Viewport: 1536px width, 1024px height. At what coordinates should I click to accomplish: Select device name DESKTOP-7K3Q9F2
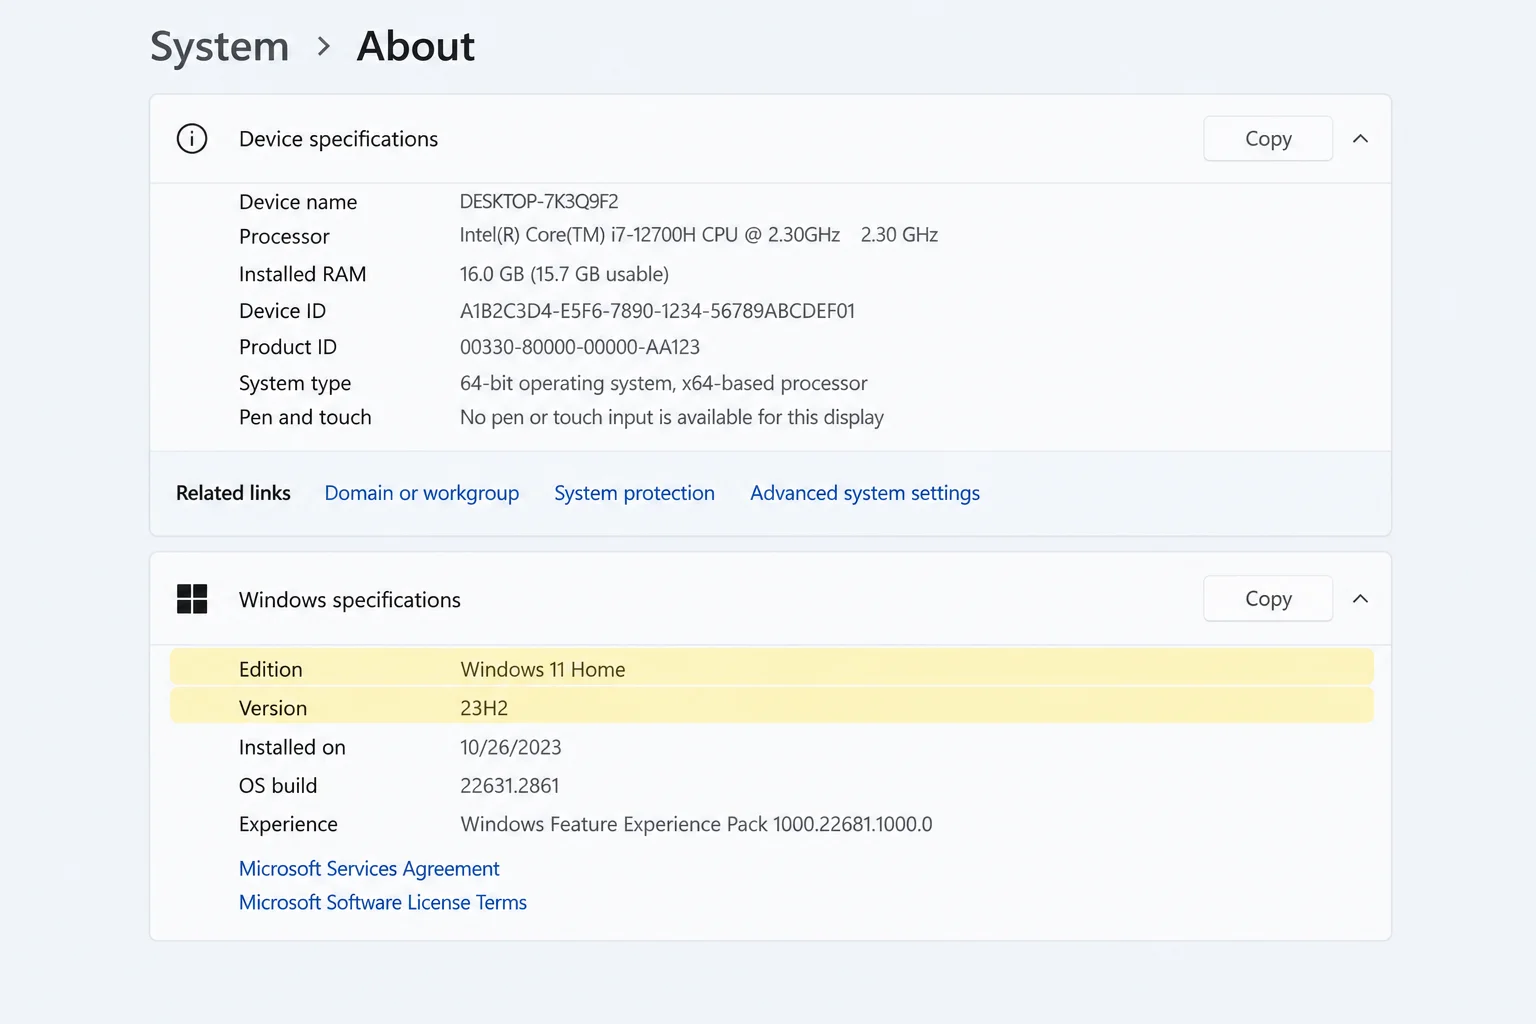[539, 201]
